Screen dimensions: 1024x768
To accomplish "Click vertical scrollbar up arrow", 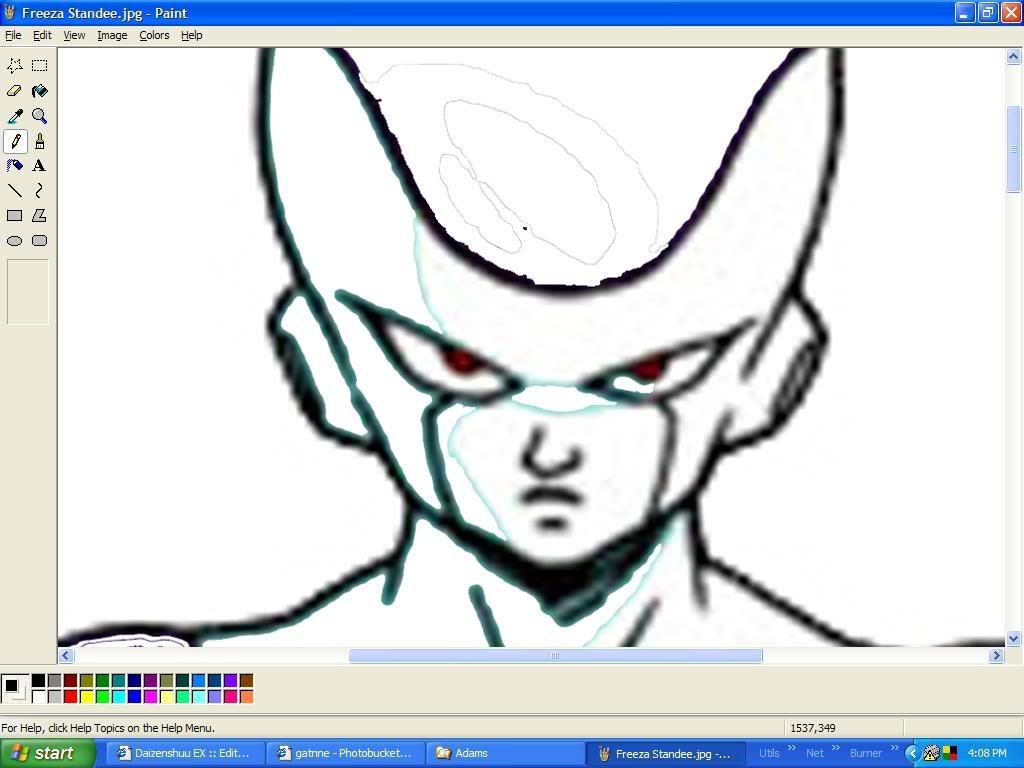I will click(x=1014, y=57).
